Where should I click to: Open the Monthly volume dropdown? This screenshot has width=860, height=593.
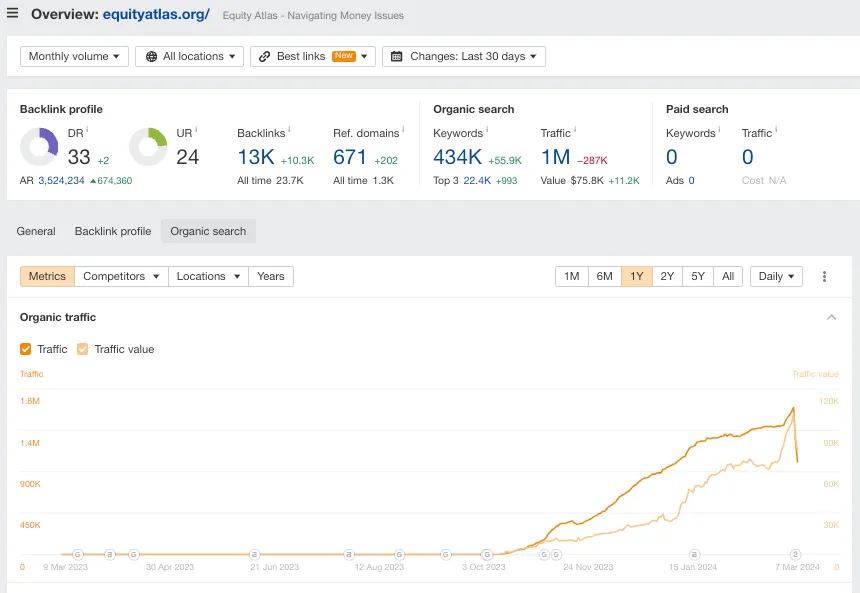[x=75, y=57]
